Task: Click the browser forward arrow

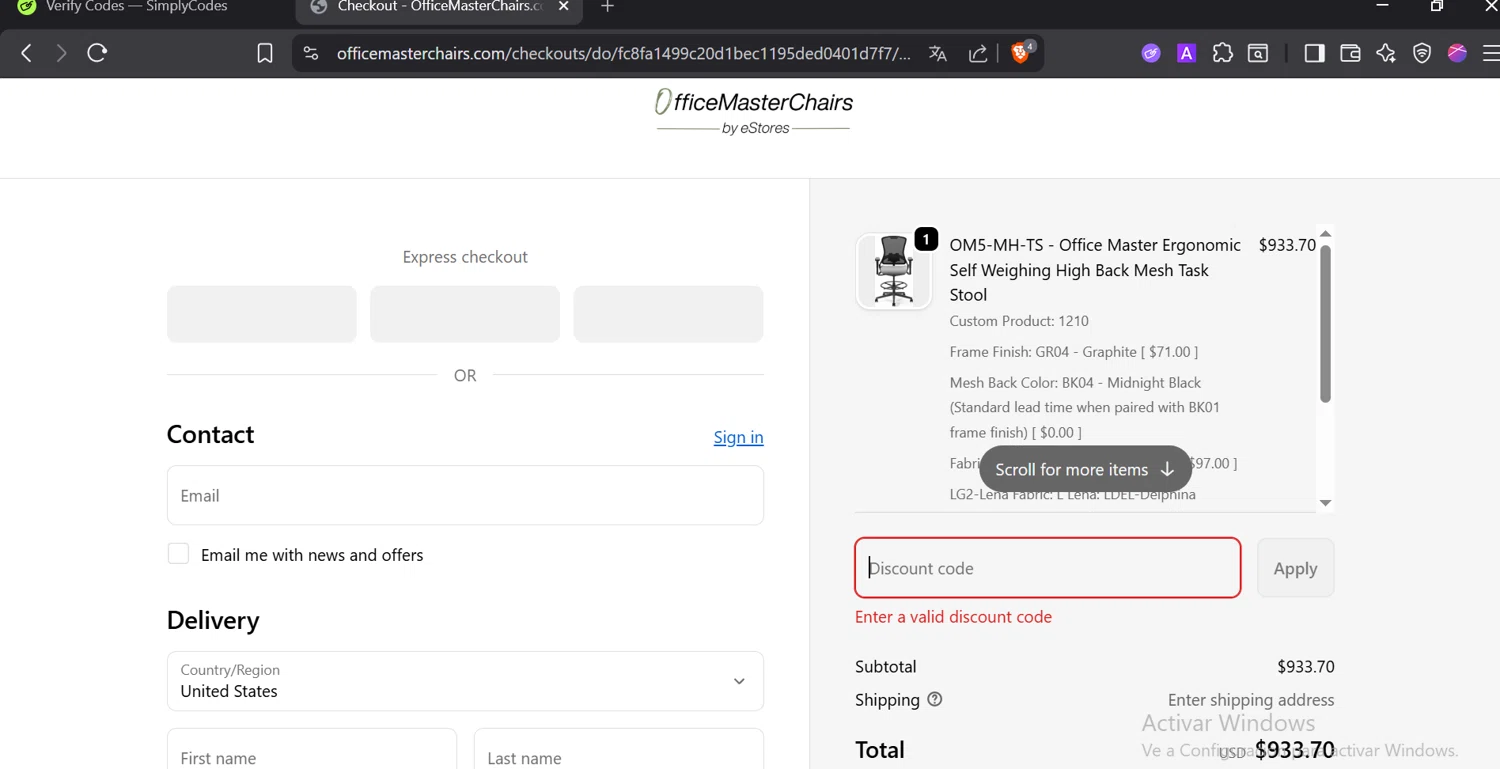Action: point(62,53)
